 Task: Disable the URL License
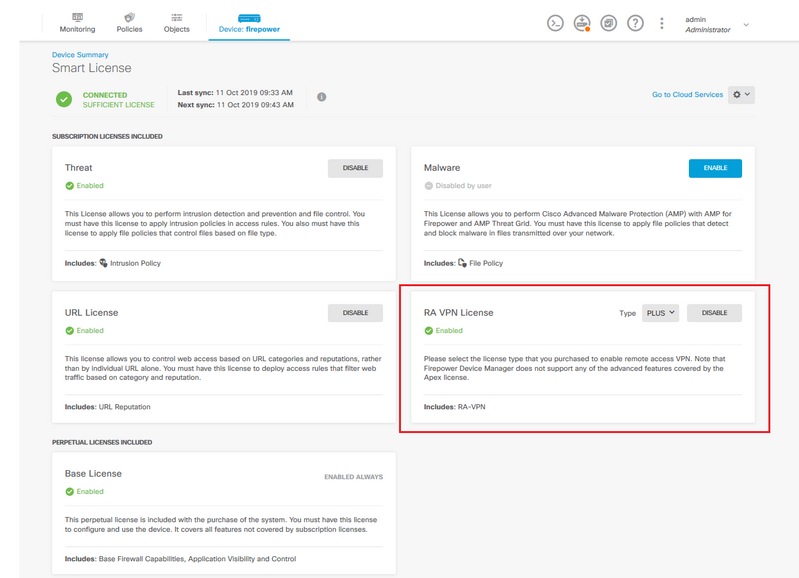pyautogui.click(x=355, y=313)
